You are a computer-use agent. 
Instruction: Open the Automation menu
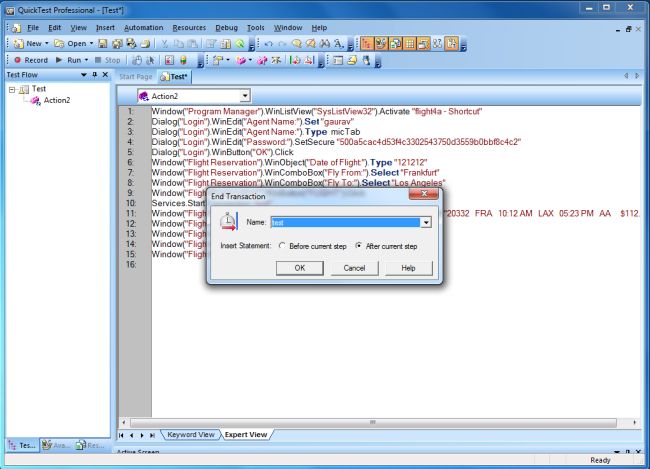pos(143,28)
